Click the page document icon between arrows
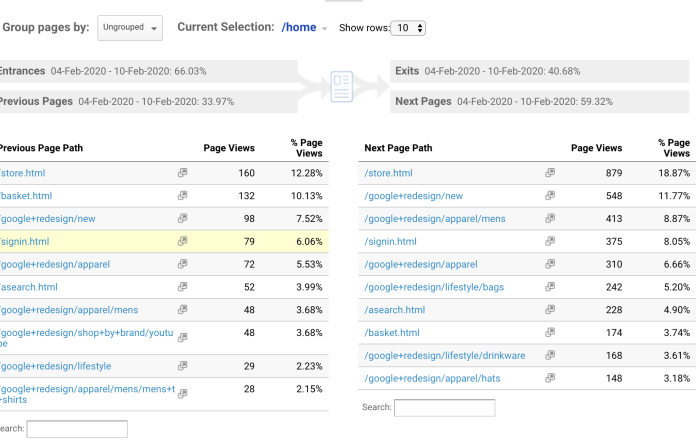 click(x=342, y=87)
